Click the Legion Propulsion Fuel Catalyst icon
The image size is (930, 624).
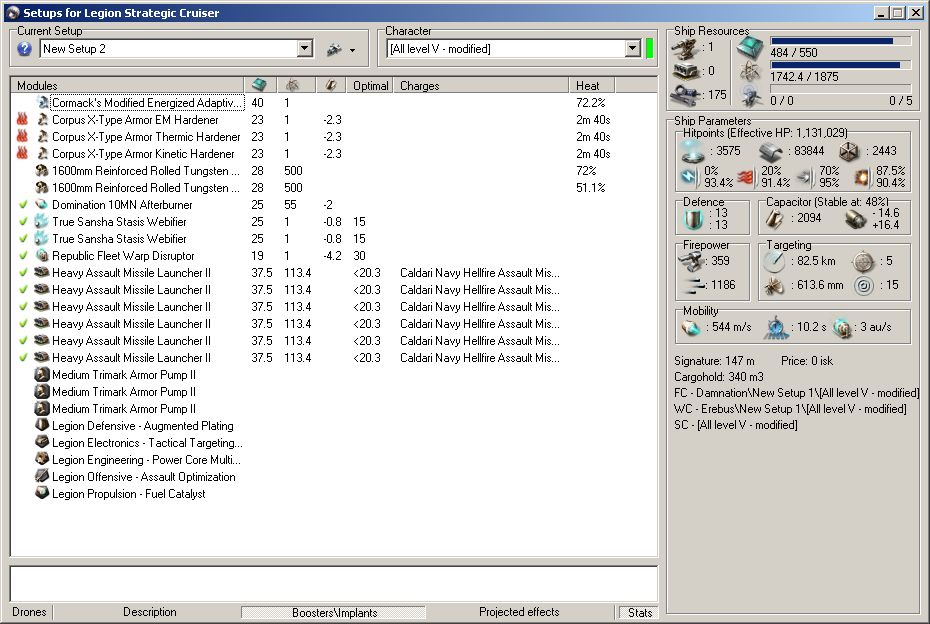(x=43, y=494)
